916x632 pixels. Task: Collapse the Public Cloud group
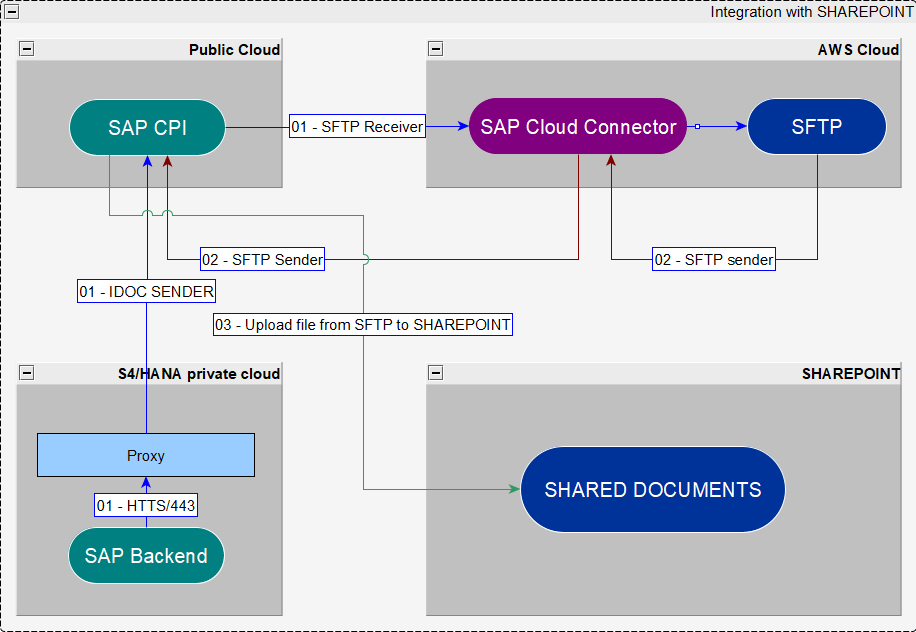(27, 49)
